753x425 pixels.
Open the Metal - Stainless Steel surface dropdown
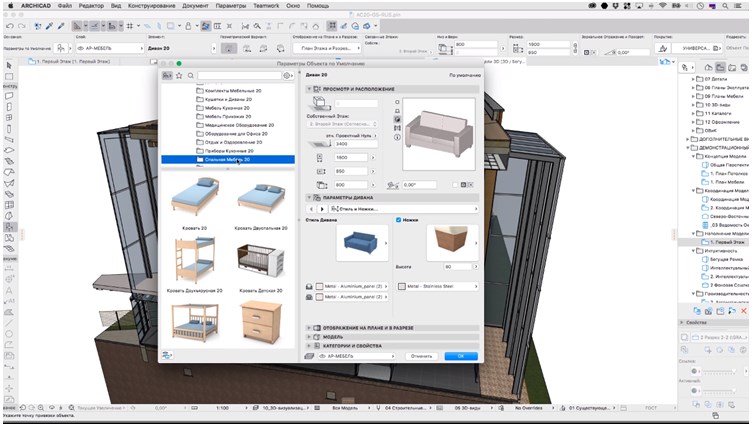coord(437,286)
